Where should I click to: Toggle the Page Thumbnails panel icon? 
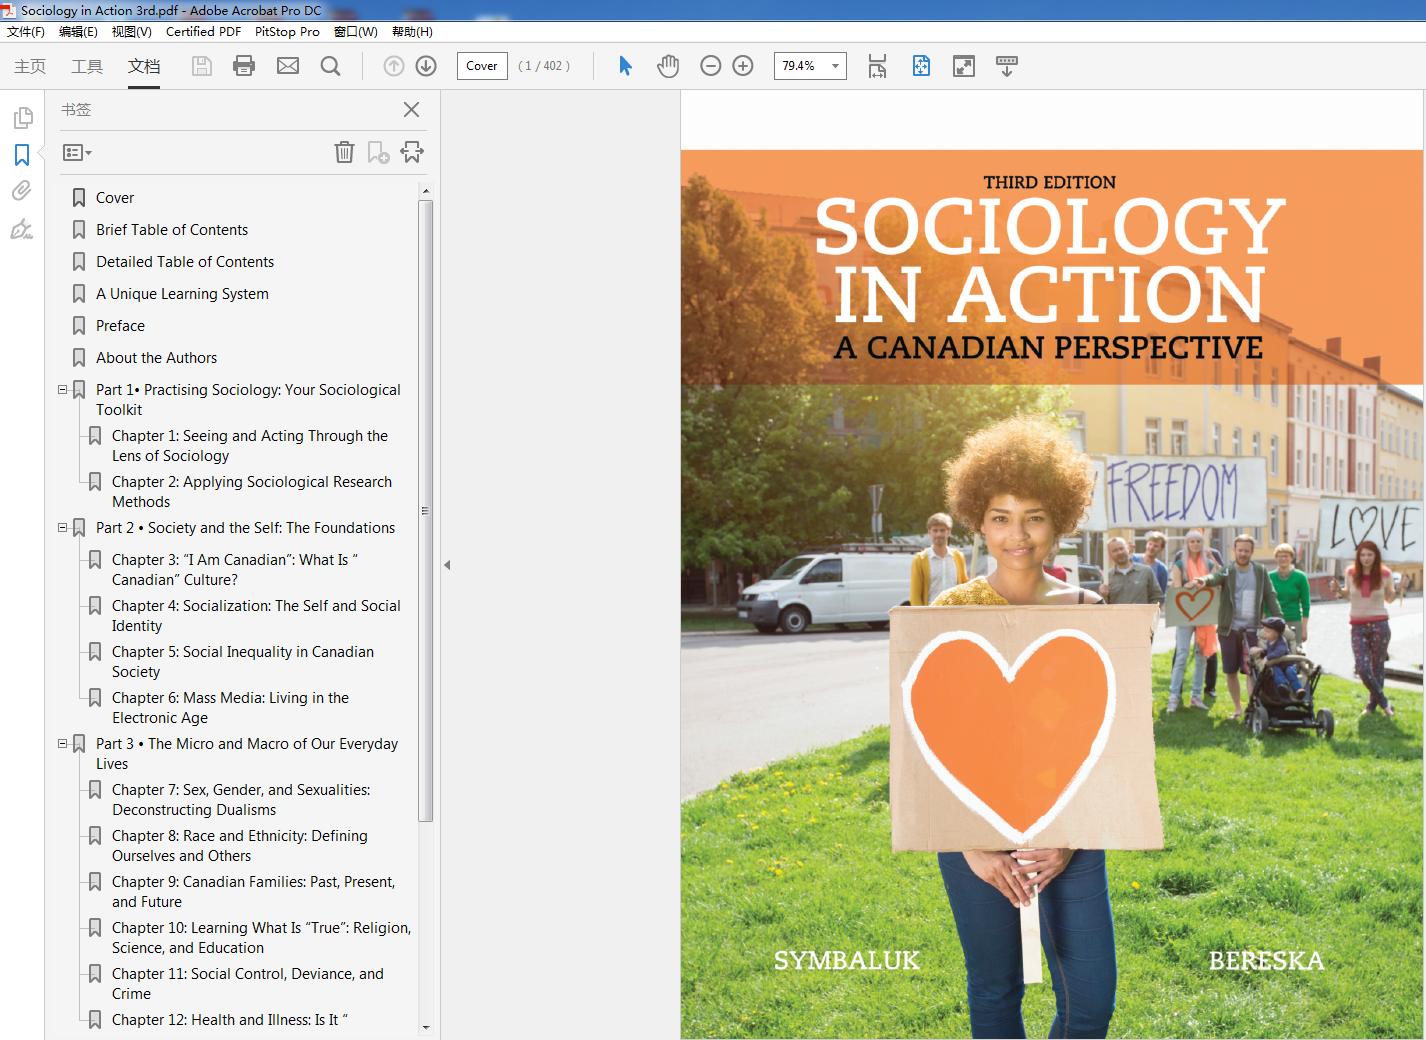21,118
